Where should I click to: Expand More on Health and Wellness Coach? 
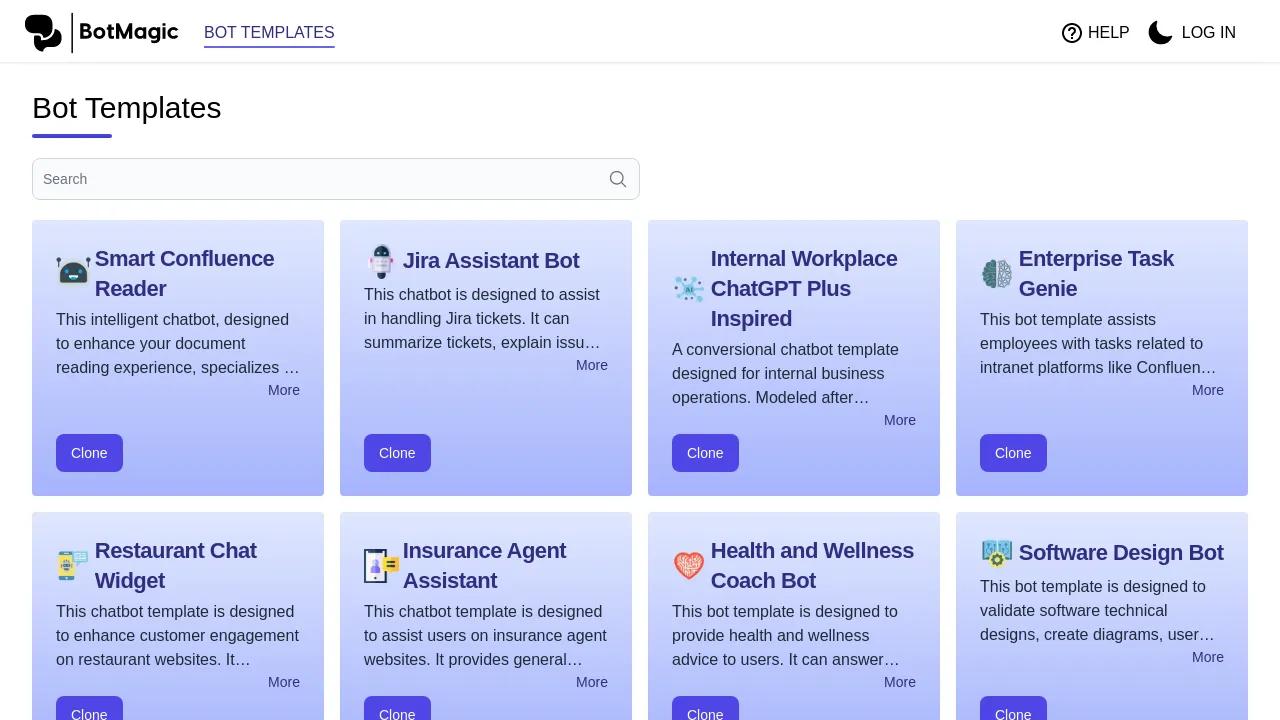pos(900,682)
